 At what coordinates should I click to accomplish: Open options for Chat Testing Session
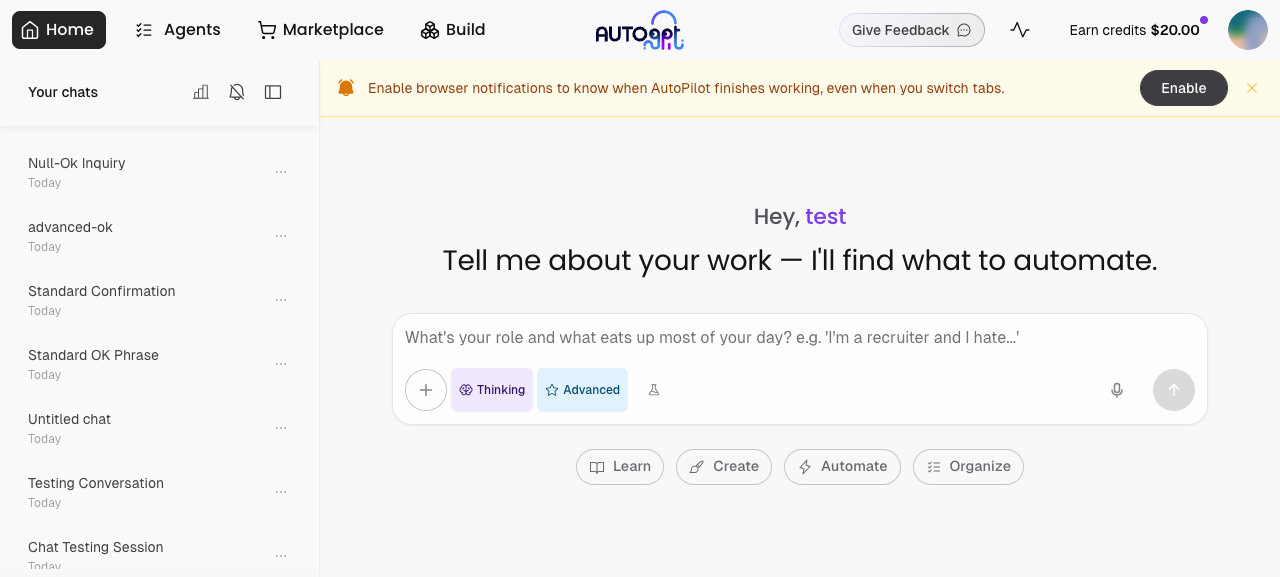tap(281, 556)
